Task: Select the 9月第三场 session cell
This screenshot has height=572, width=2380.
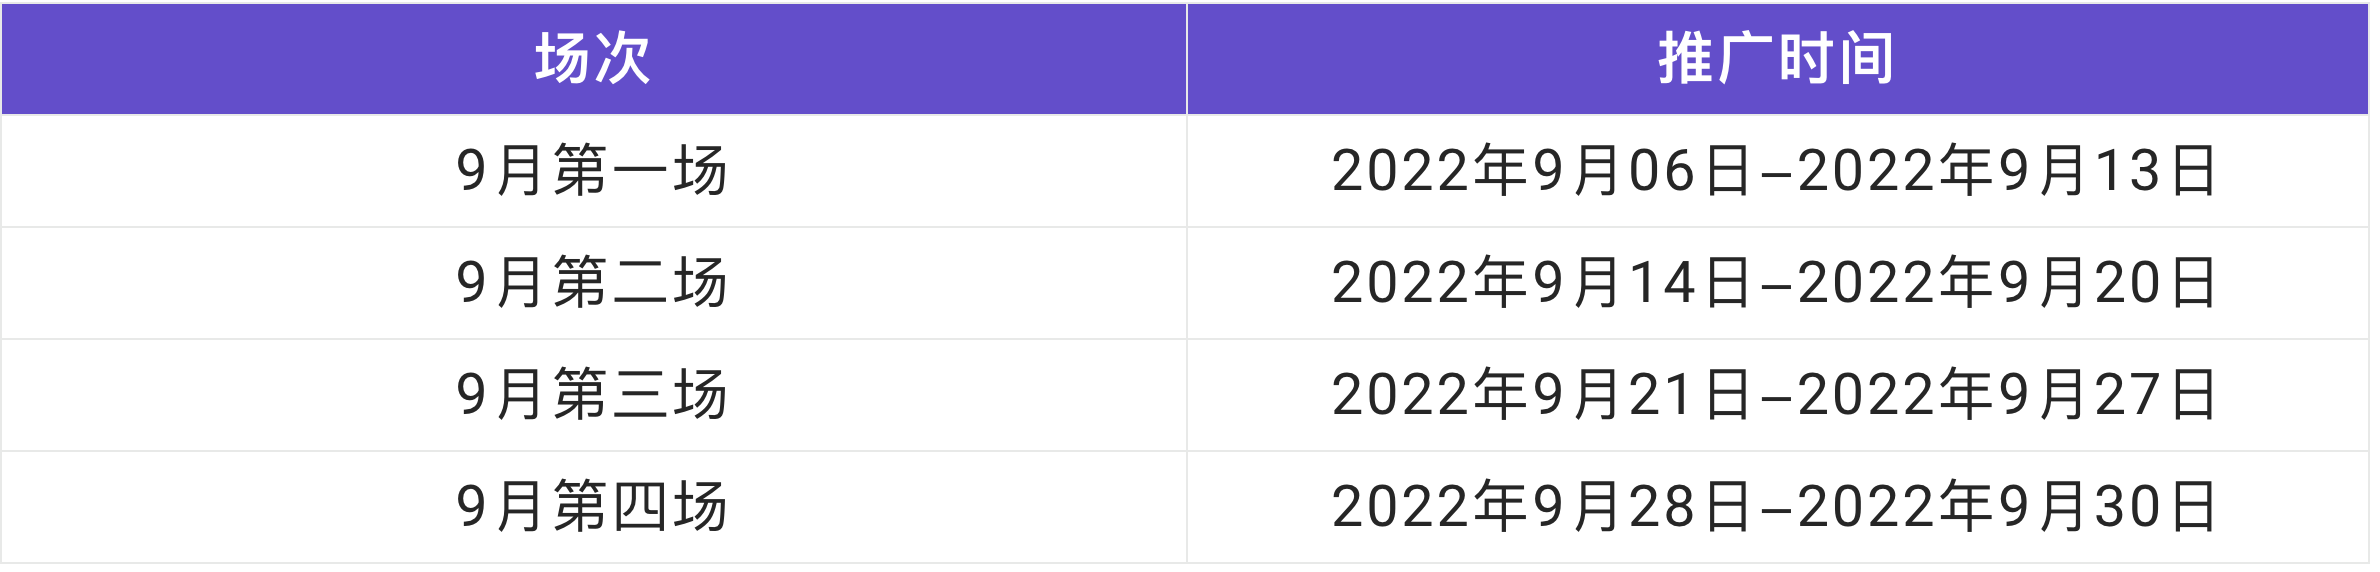Action: pos(592,395)
